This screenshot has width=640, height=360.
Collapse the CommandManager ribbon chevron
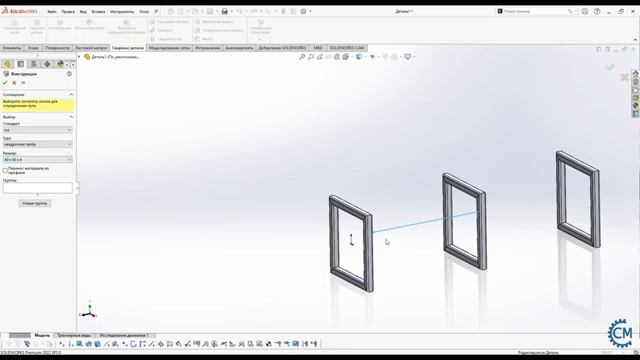coord(635,40)
